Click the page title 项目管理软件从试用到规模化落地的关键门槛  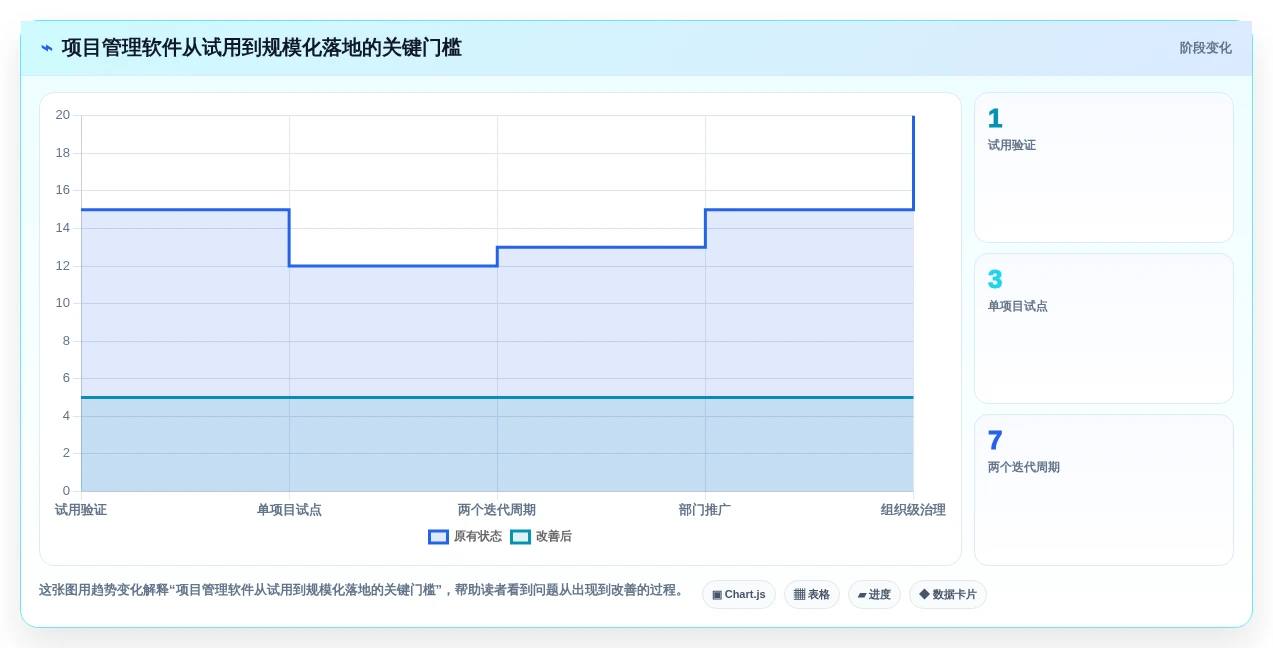click(261, 48)
